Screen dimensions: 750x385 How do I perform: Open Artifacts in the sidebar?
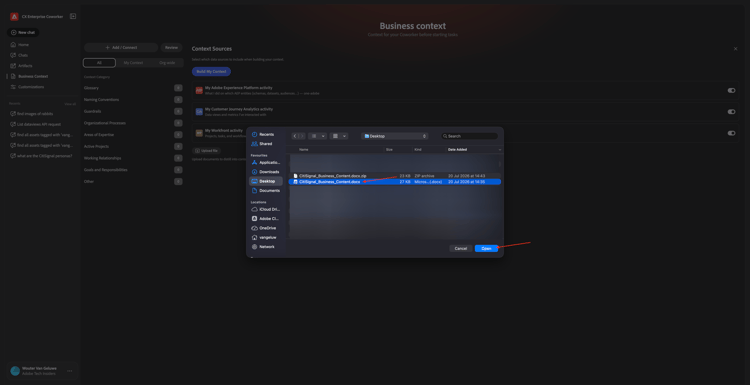tap(25, 66)
